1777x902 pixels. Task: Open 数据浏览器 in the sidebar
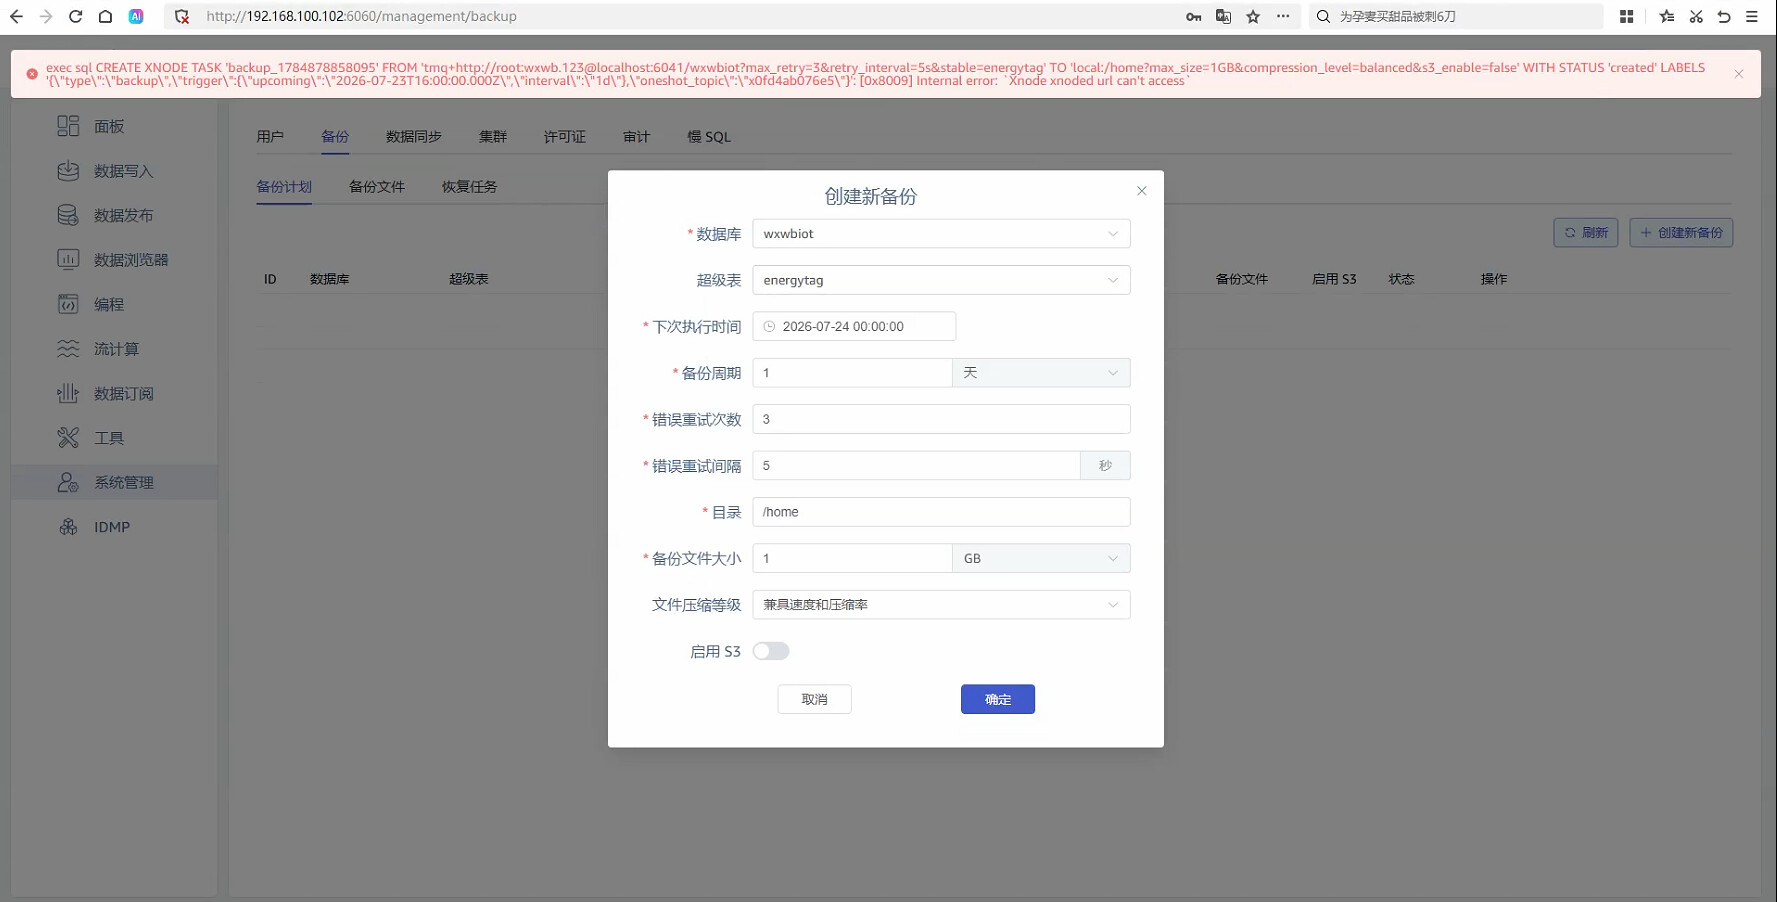tap(114, 260)
